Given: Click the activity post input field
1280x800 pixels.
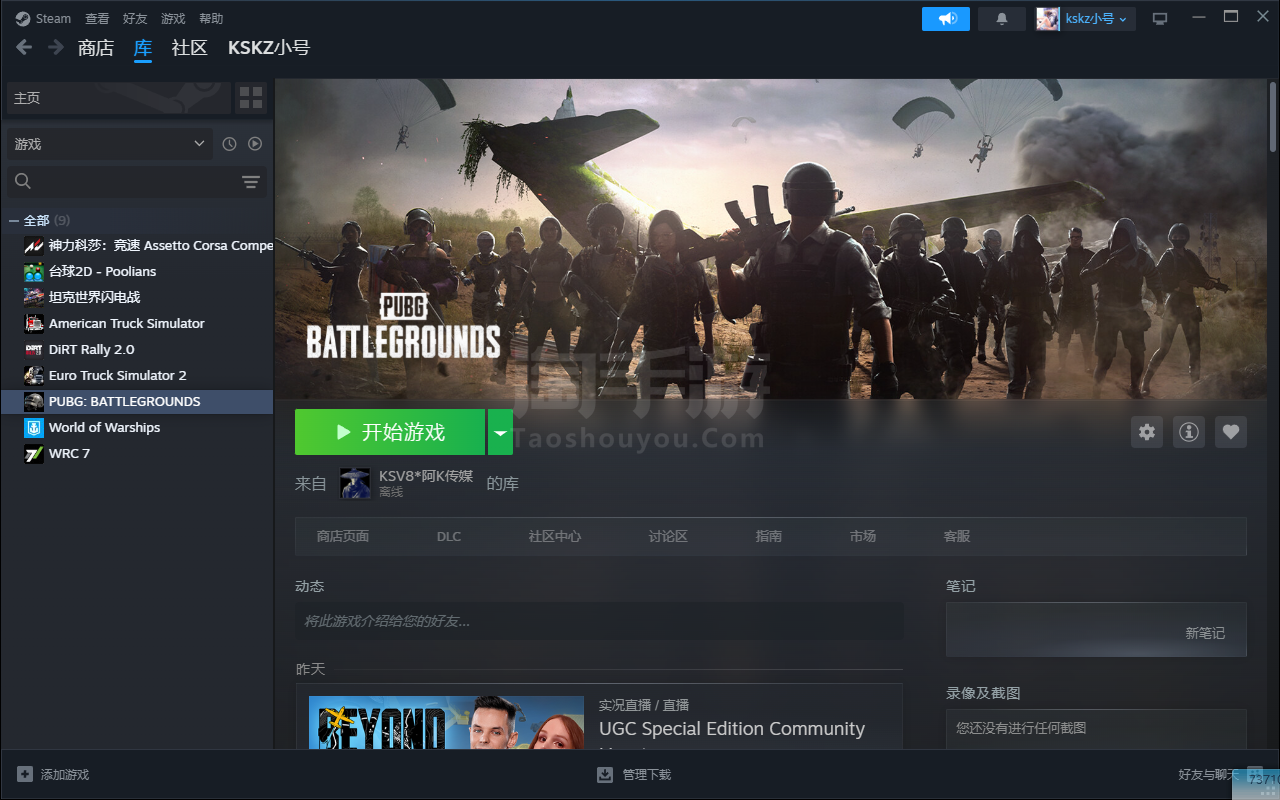Looking at the screenshot, I should (x=599, y=621).
